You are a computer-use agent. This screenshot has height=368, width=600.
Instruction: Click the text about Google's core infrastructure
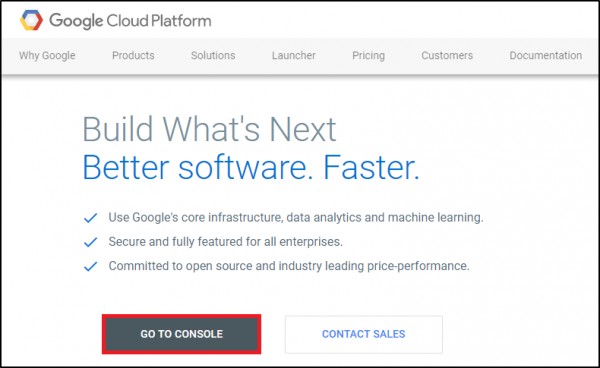296,218
